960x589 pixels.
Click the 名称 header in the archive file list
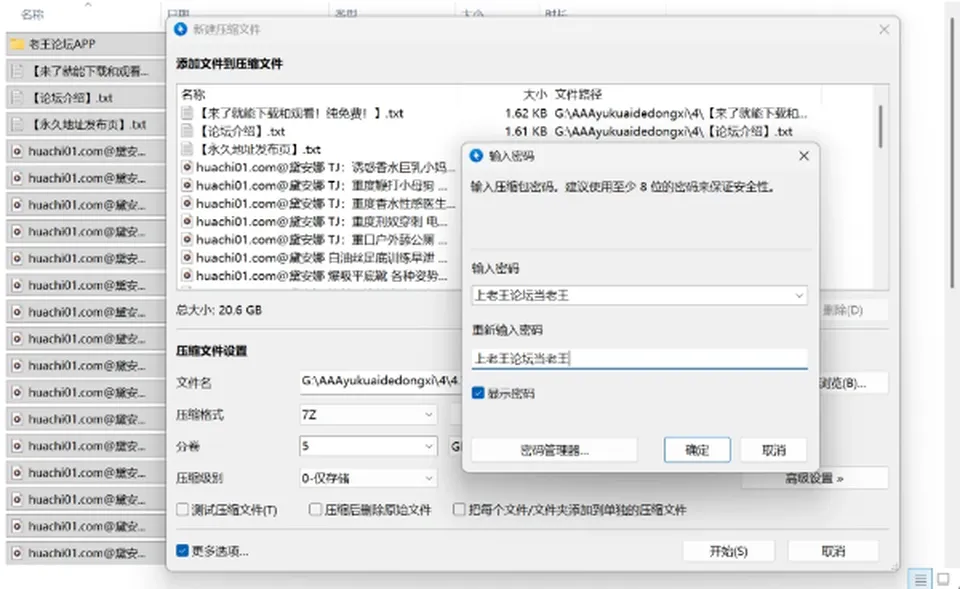pos(193,94)
